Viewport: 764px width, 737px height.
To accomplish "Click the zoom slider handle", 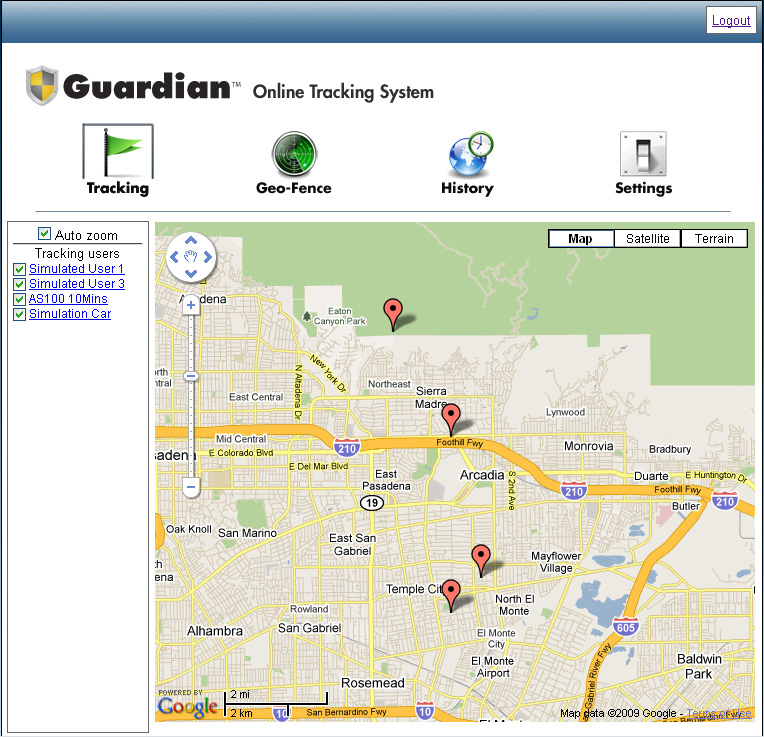I will [x=191, y=376].
